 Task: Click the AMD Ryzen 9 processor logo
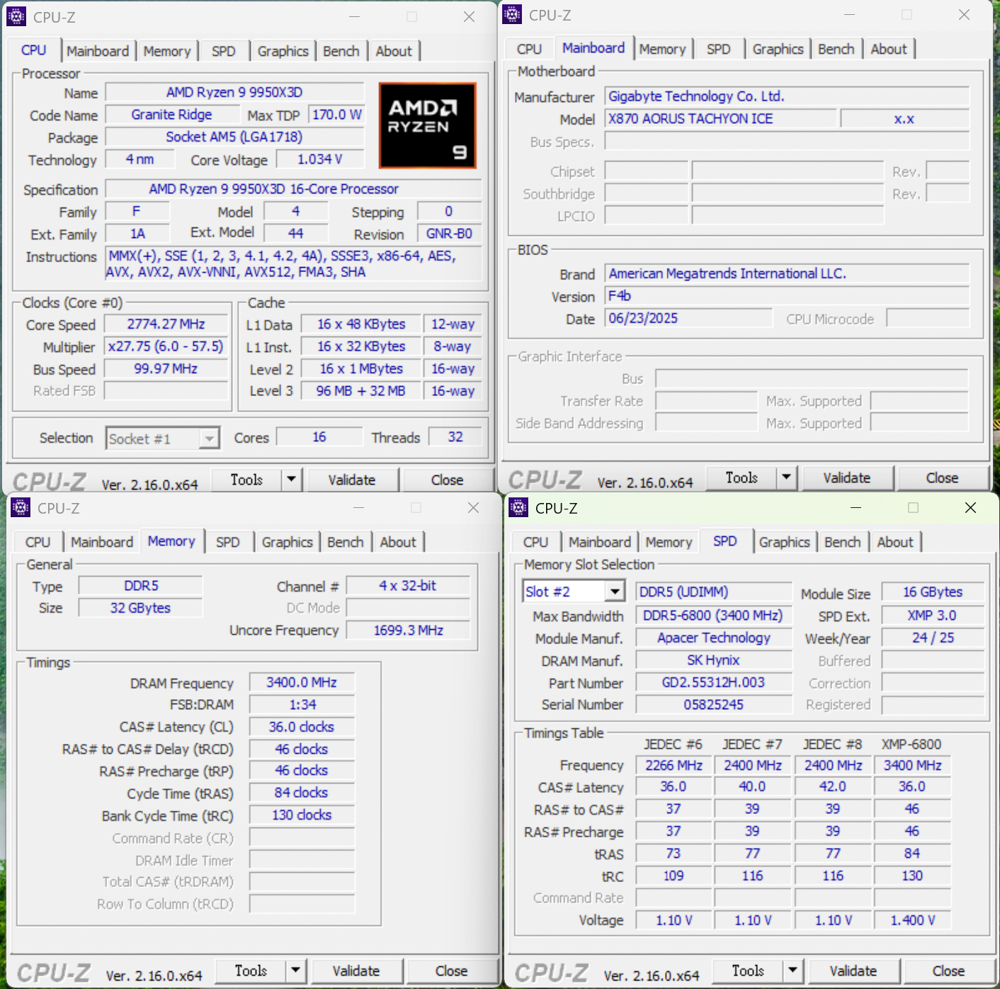427,125
